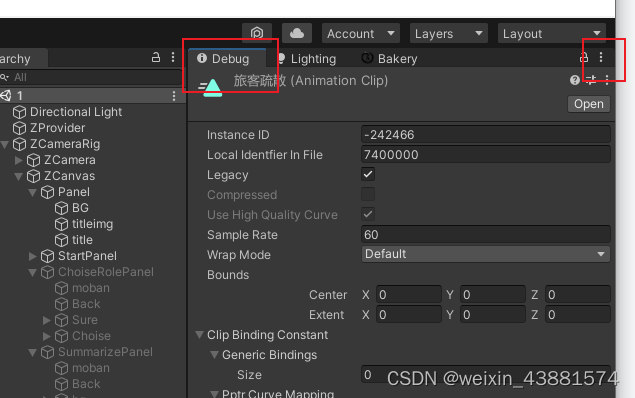The height and width of the screenshot is (398, 635).
Task: Select the title object
Action: click(x=82, y=240)
